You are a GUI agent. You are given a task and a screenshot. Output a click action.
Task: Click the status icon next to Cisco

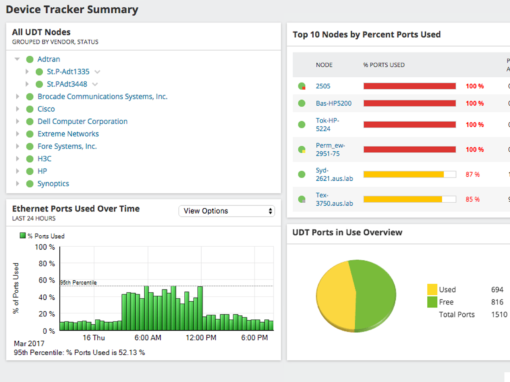click(x=30, y=109)
